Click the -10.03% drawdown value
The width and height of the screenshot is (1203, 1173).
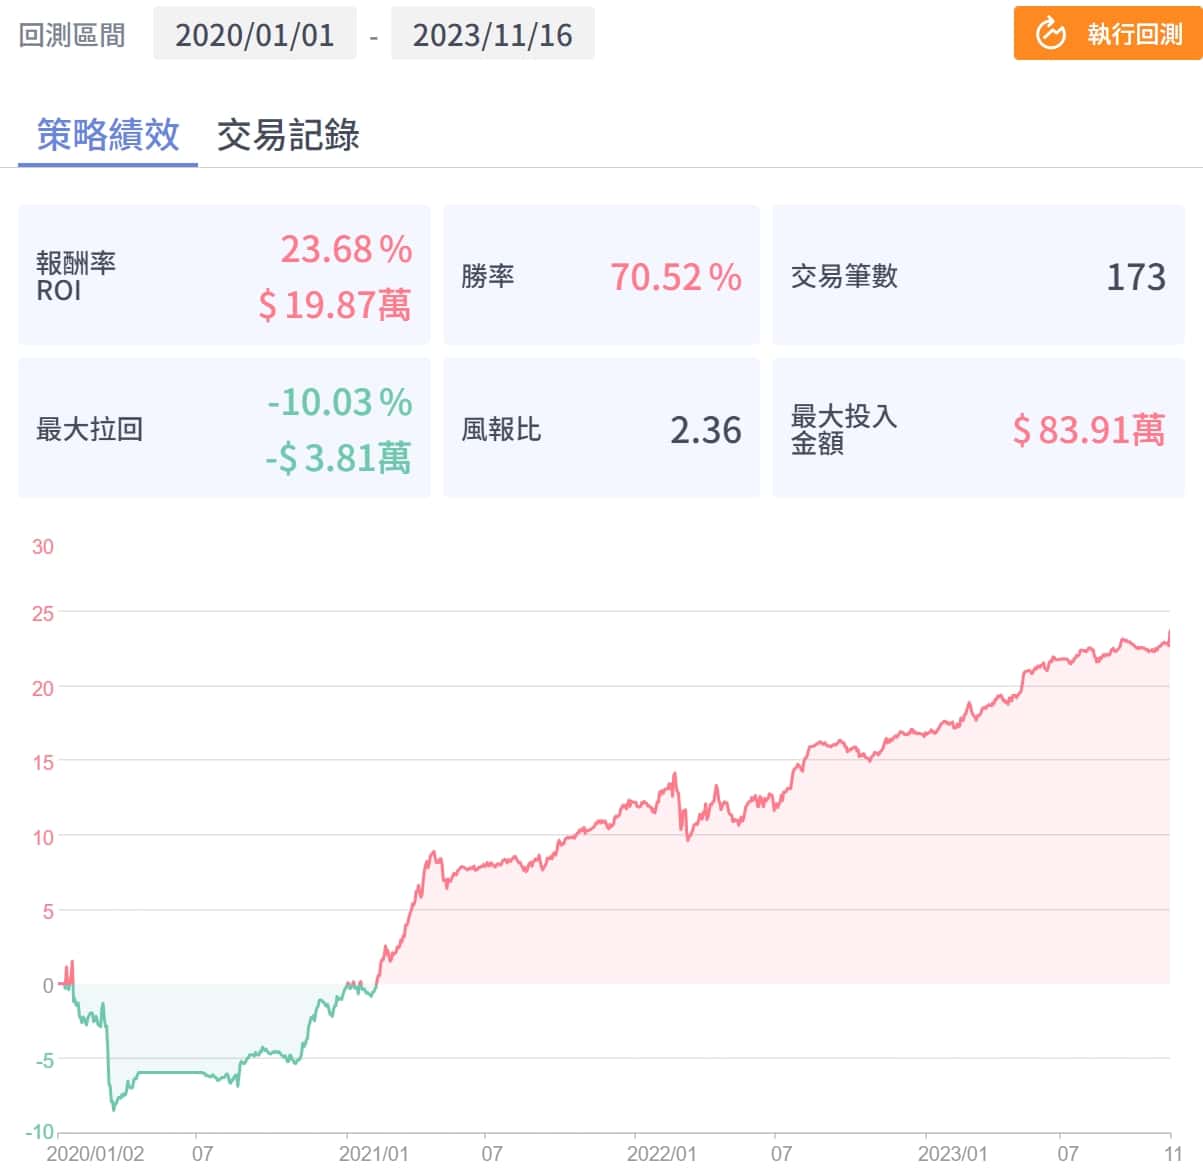tap(339, 402)
